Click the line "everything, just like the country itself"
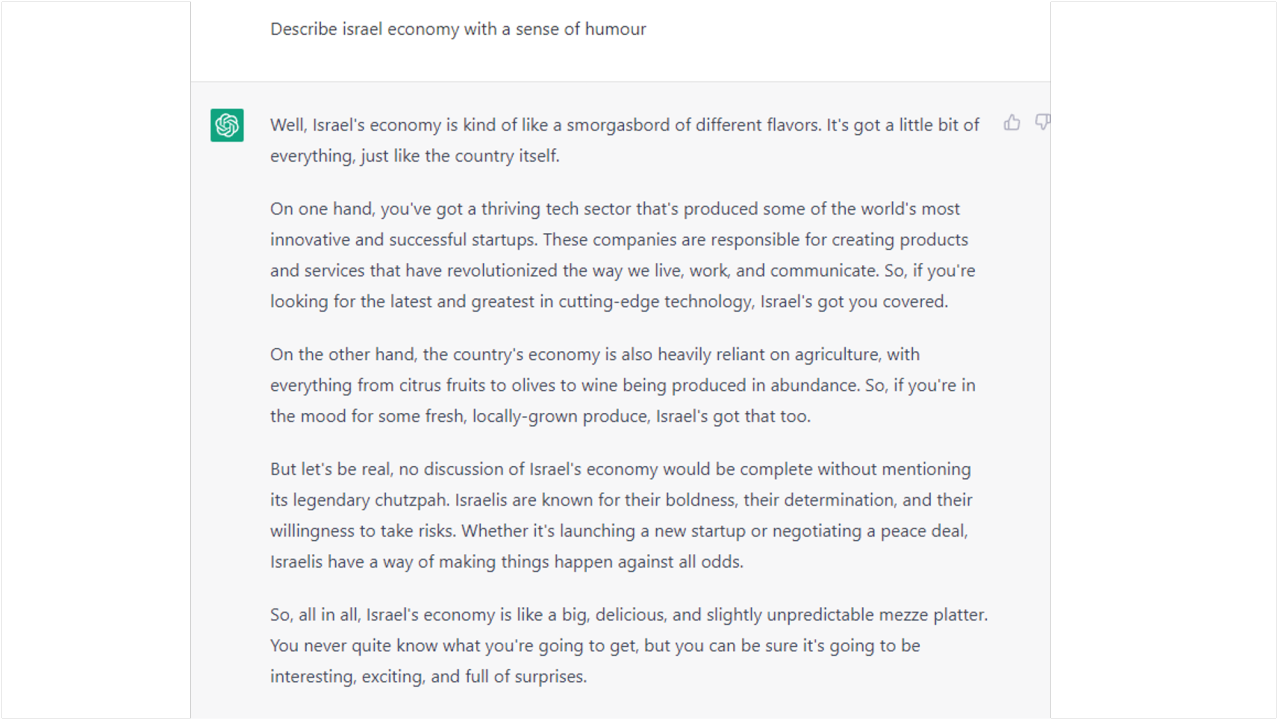This screenshot has height=720, width=1278. (415, 156)
